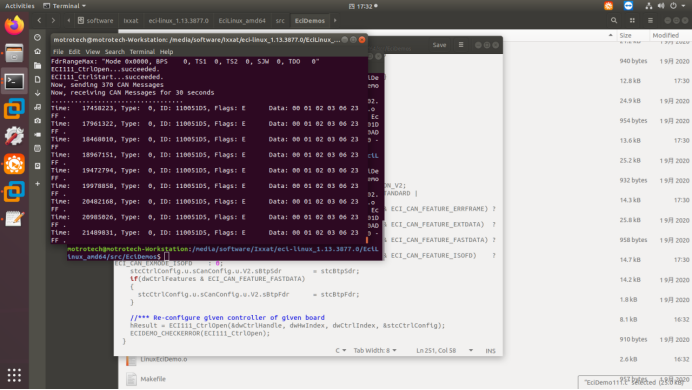Viewport: 692px width, 390px height.
Task: Click the Home icon in Files sidebar
Action: [x=38, y=51]
